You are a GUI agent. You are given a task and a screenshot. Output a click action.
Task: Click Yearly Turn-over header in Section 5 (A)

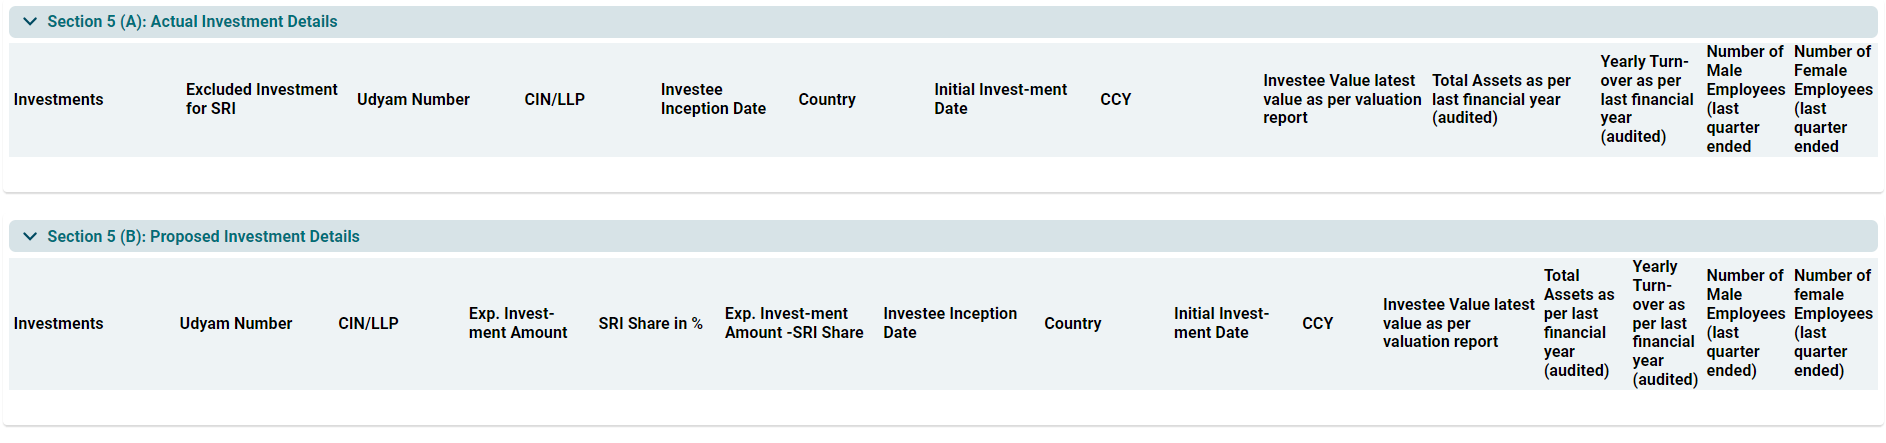[1646, 99]
